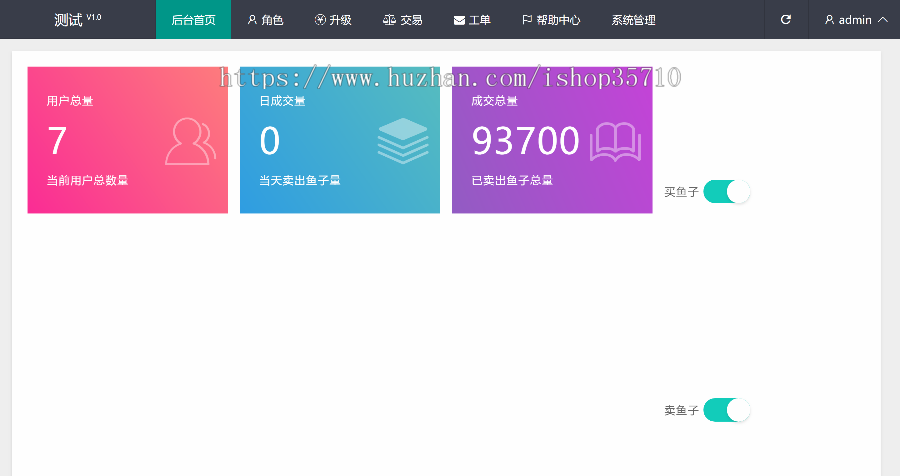Click the users icon in 用户总量 card
Screen dimensions: 900x476
(191, 142)
